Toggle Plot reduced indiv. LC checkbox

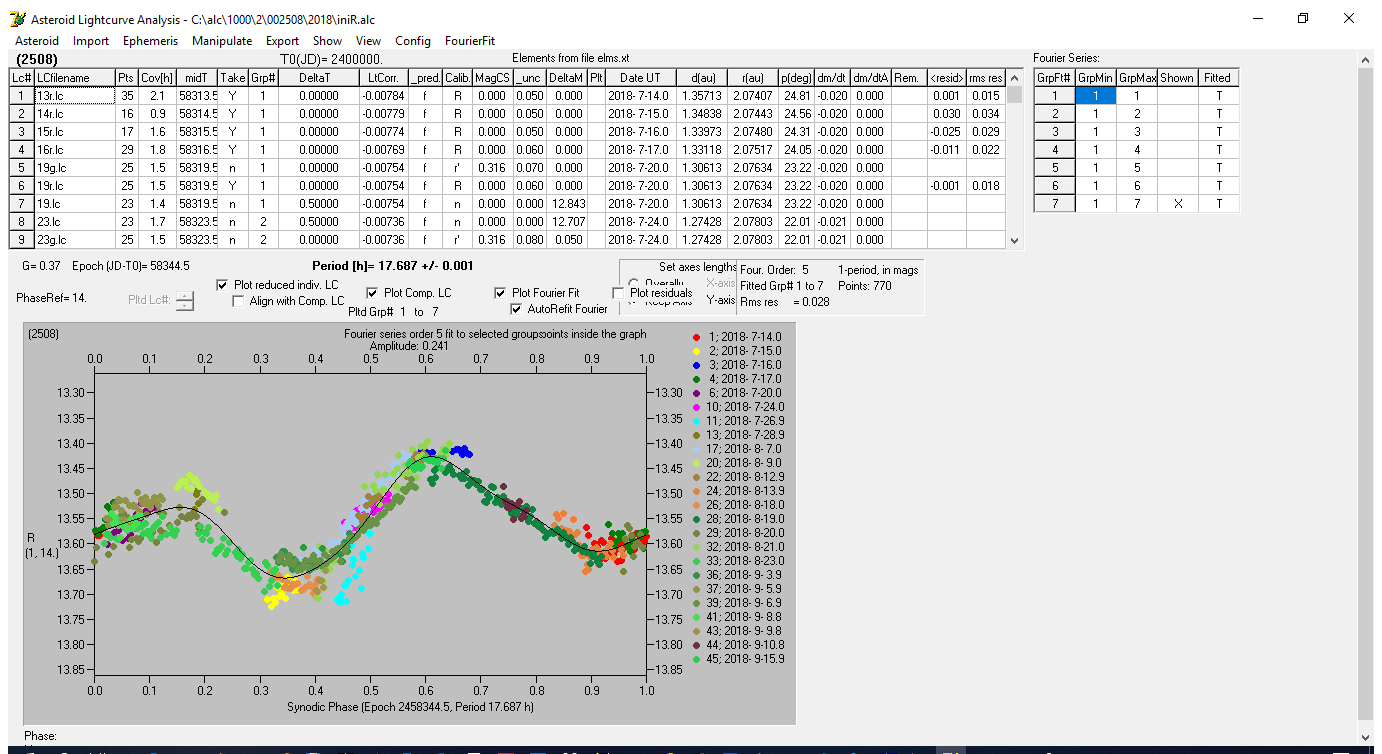click(223, 285)
